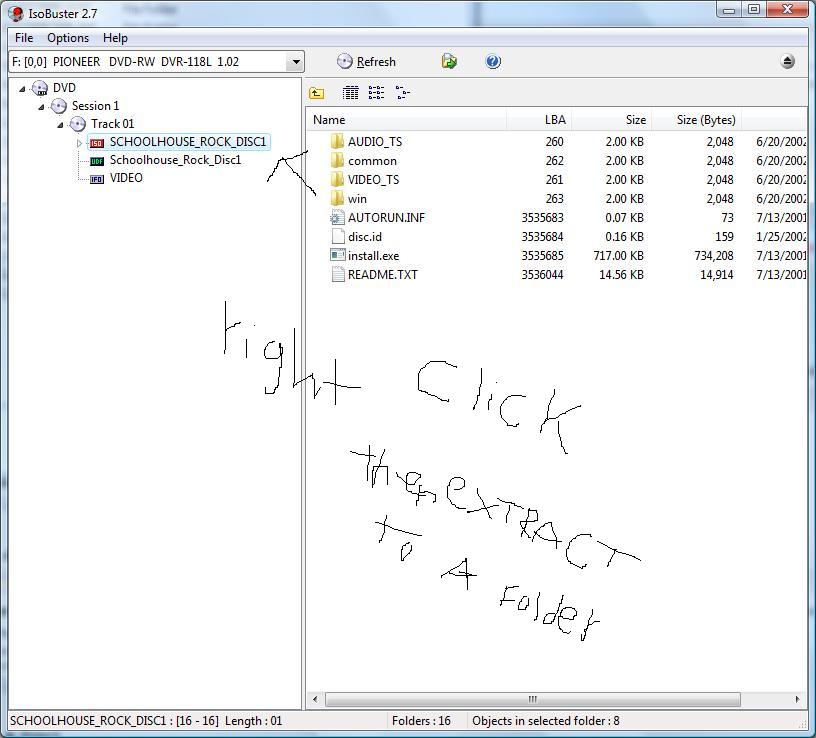Click the README.TXT file icon
Viewport: 816px width, 738px height.
point(337,274)
